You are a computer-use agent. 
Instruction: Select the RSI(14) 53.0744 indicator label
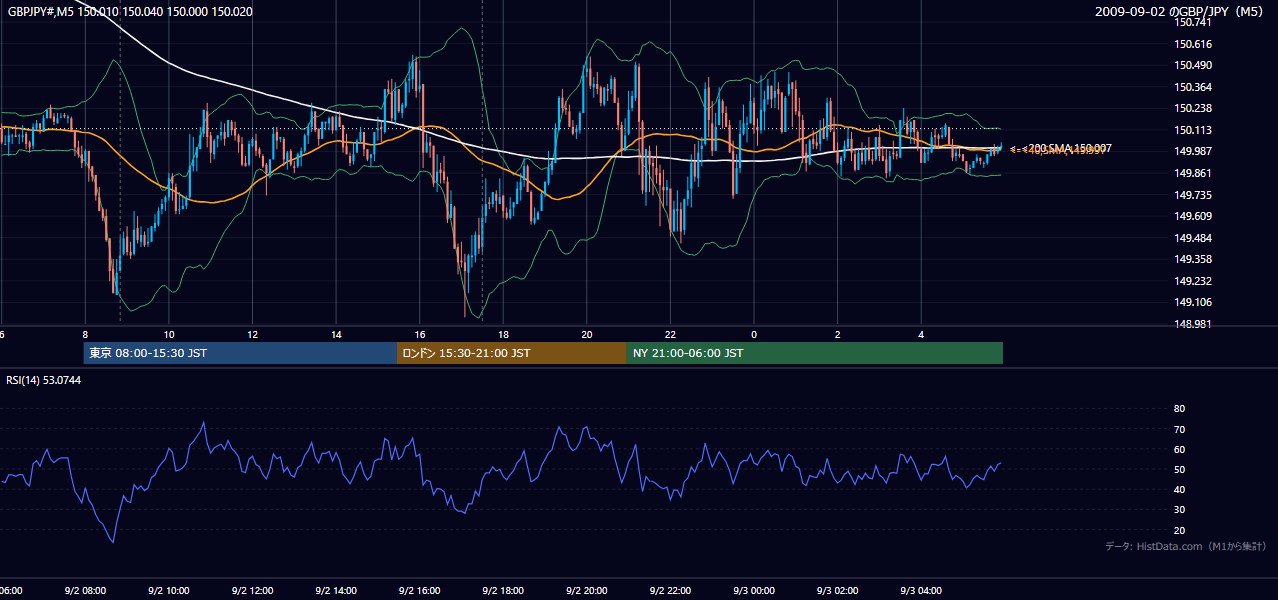tap(42, 380)
